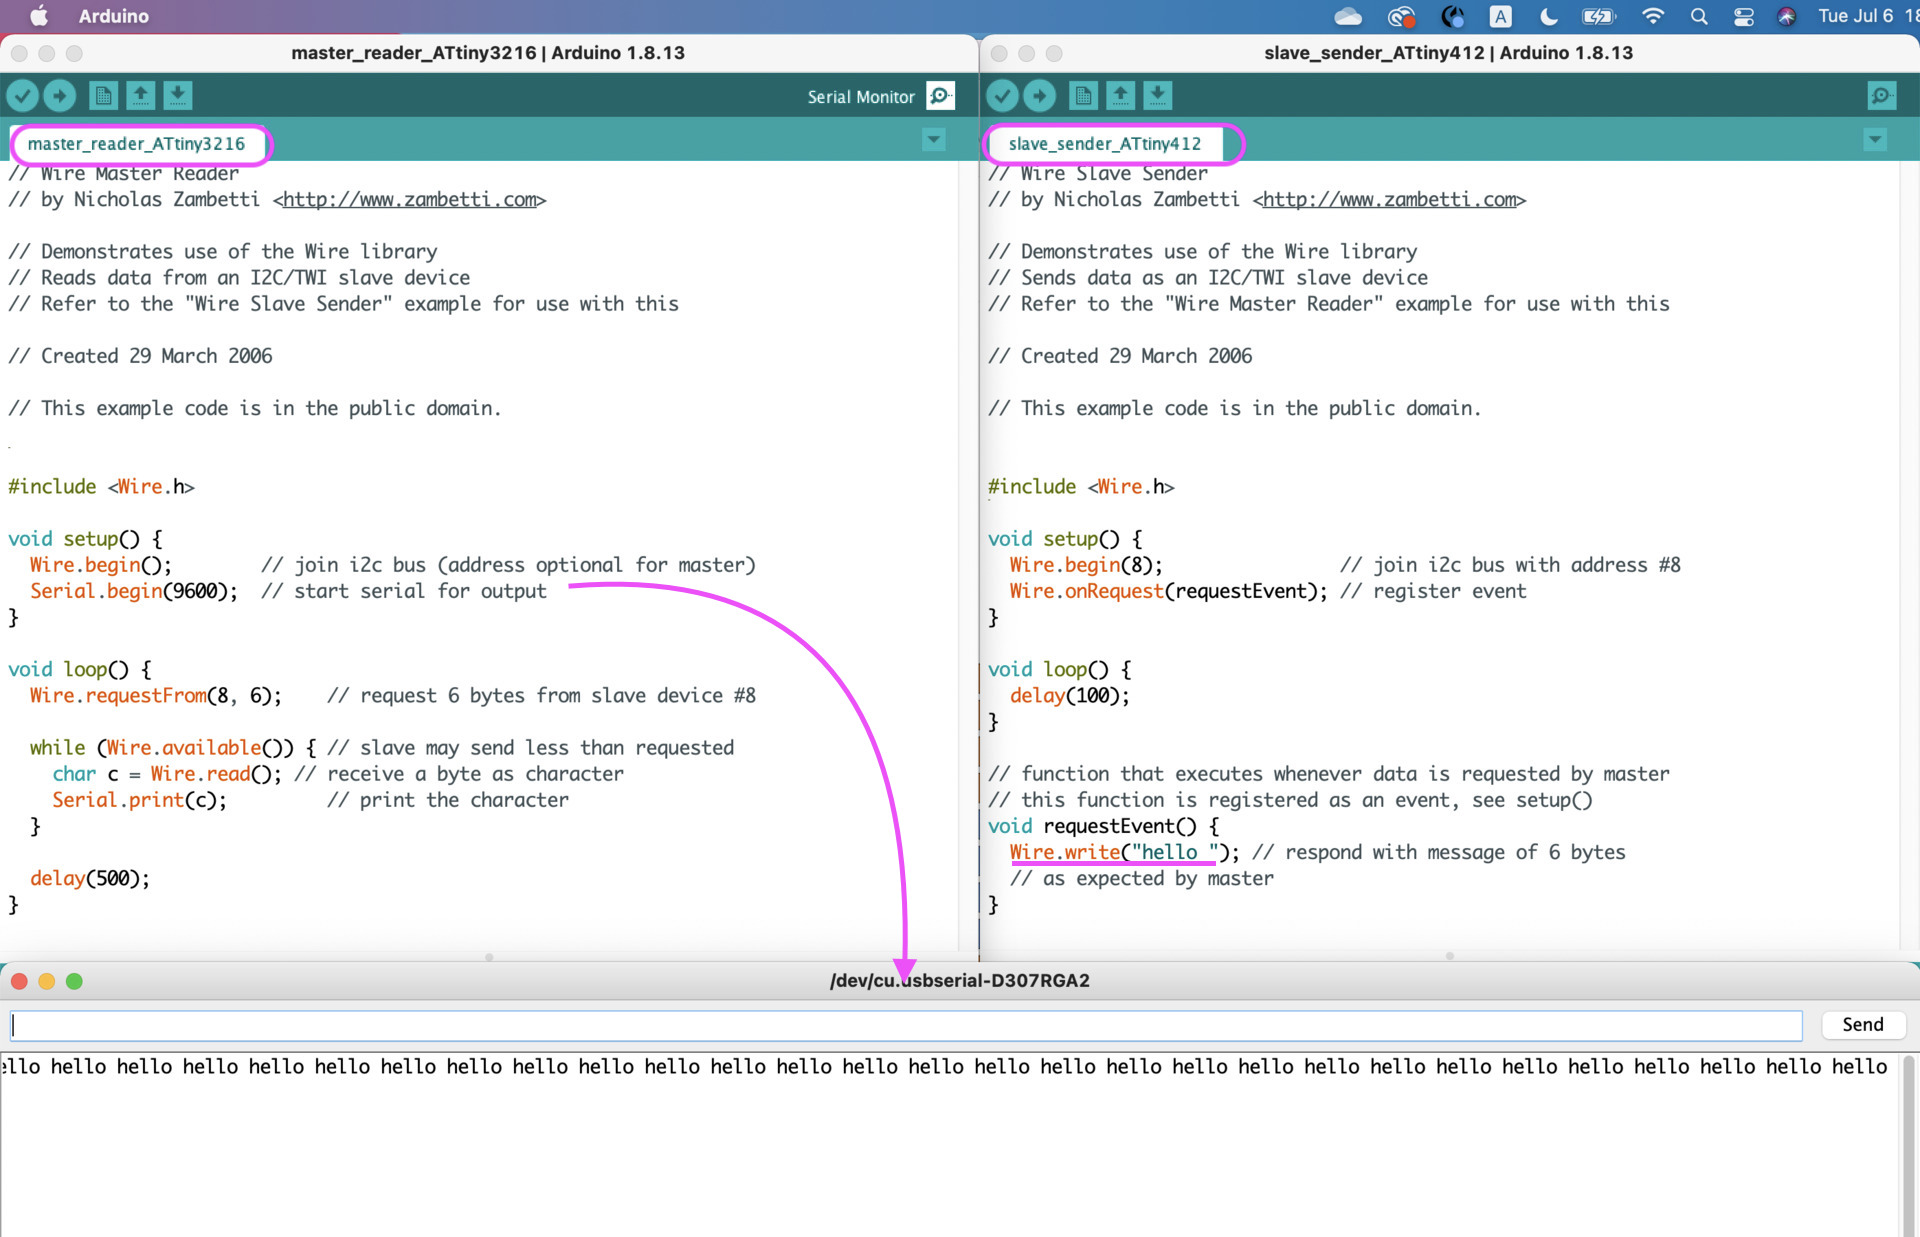Open Wi-Fi menu bar icon

[x=1653, y=16]
